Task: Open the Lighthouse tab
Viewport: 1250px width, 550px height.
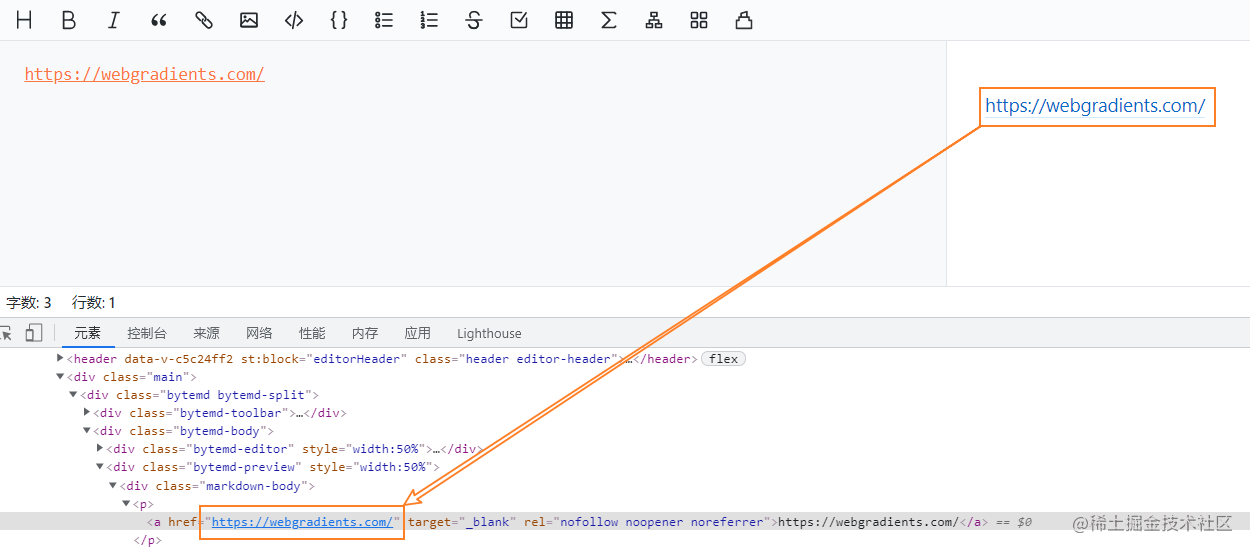Action: [x=489, y=333]
